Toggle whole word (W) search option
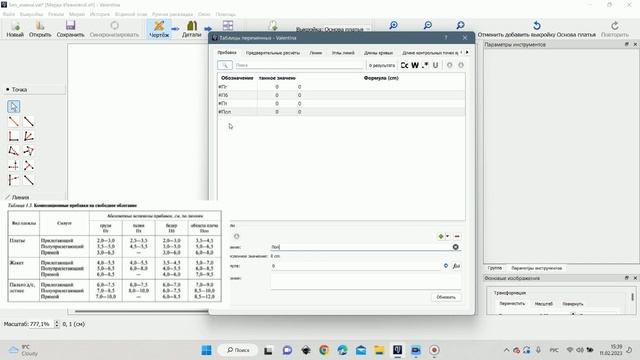This screenshot has width=640, height=360. tap(415, 65)
